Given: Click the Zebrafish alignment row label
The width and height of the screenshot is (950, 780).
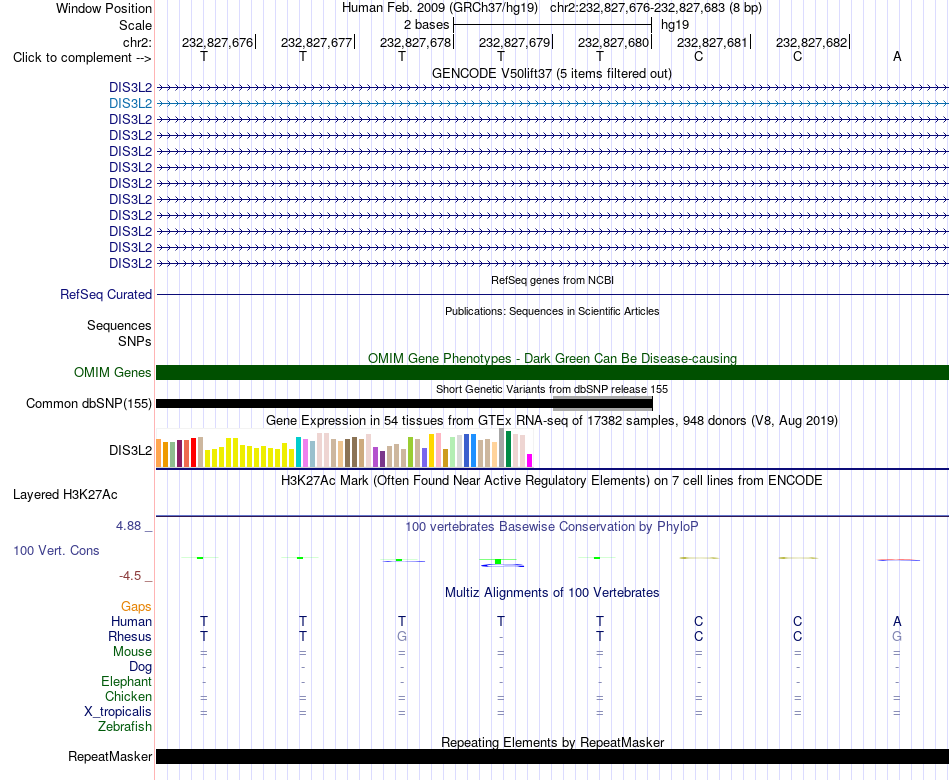Looking at the screenshot, I should [x=125, y=726].
